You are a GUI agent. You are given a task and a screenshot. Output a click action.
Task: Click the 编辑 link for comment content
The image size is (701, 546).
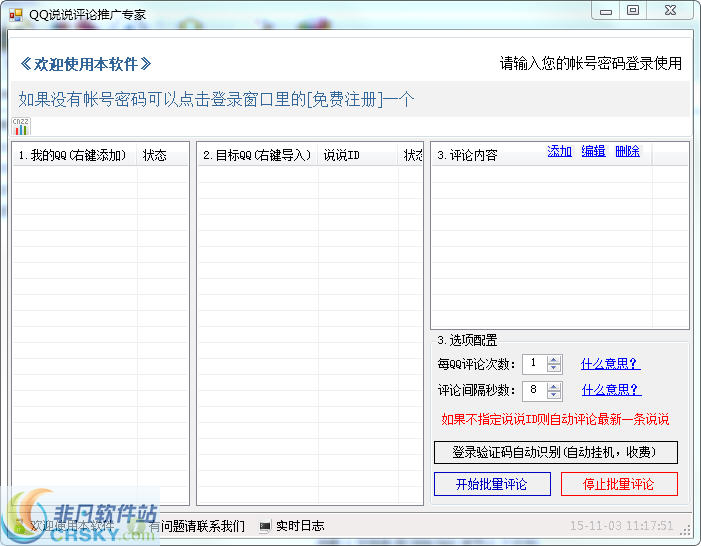click(593, 151)
